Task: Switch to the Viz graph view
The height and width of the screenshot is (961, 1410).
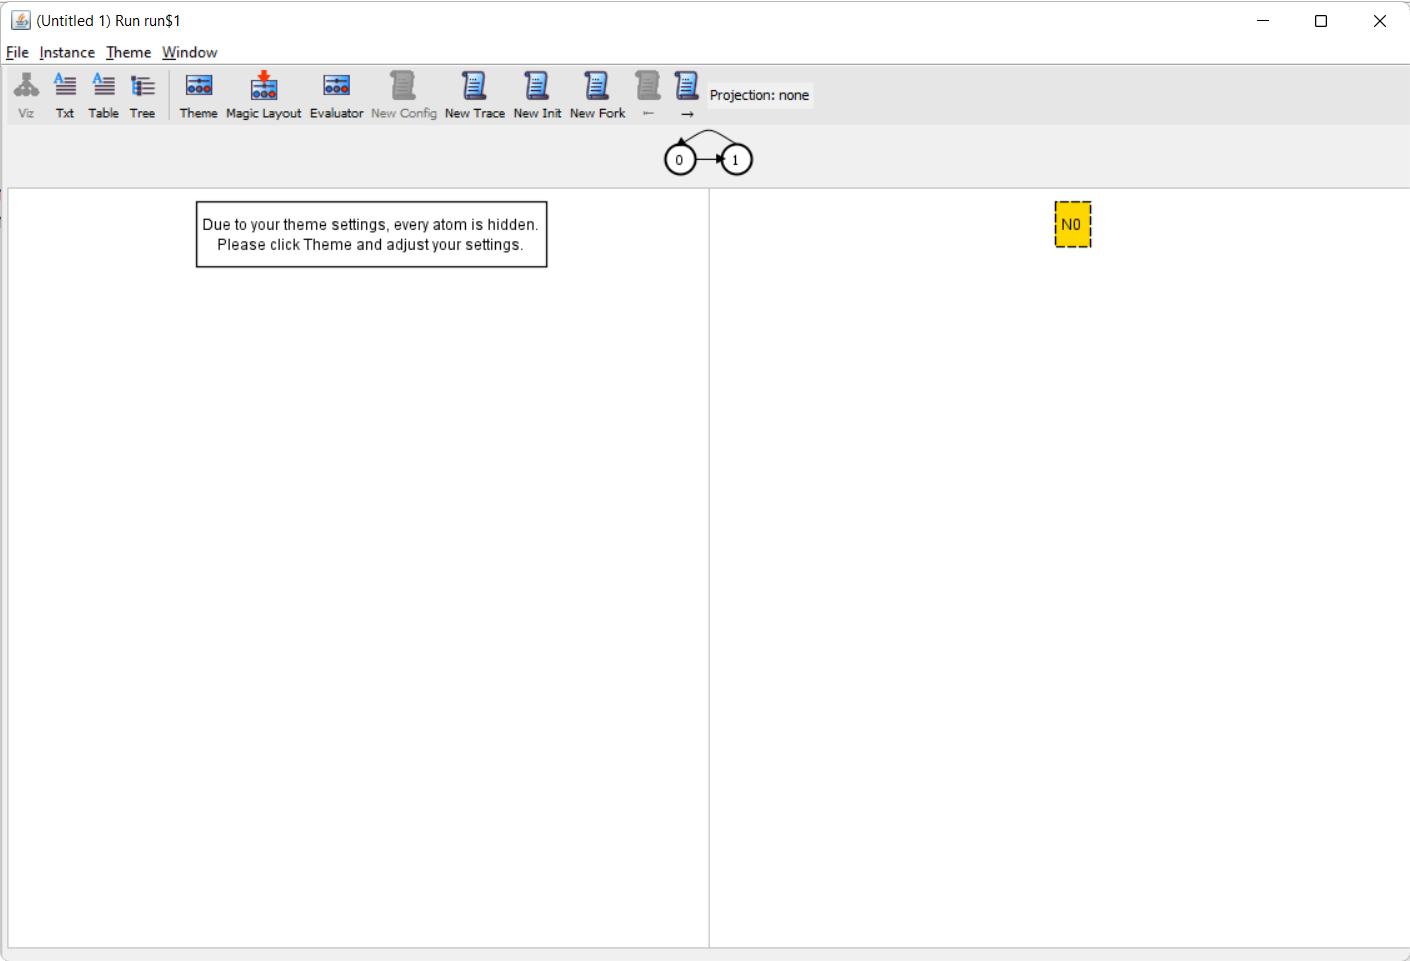Action: click(26, 96)
